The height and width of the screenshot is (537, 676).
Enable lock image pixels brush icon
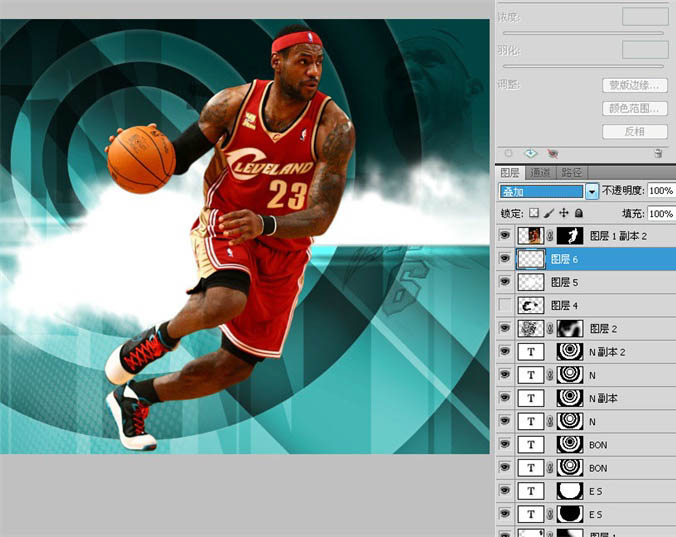click(549, 213)
